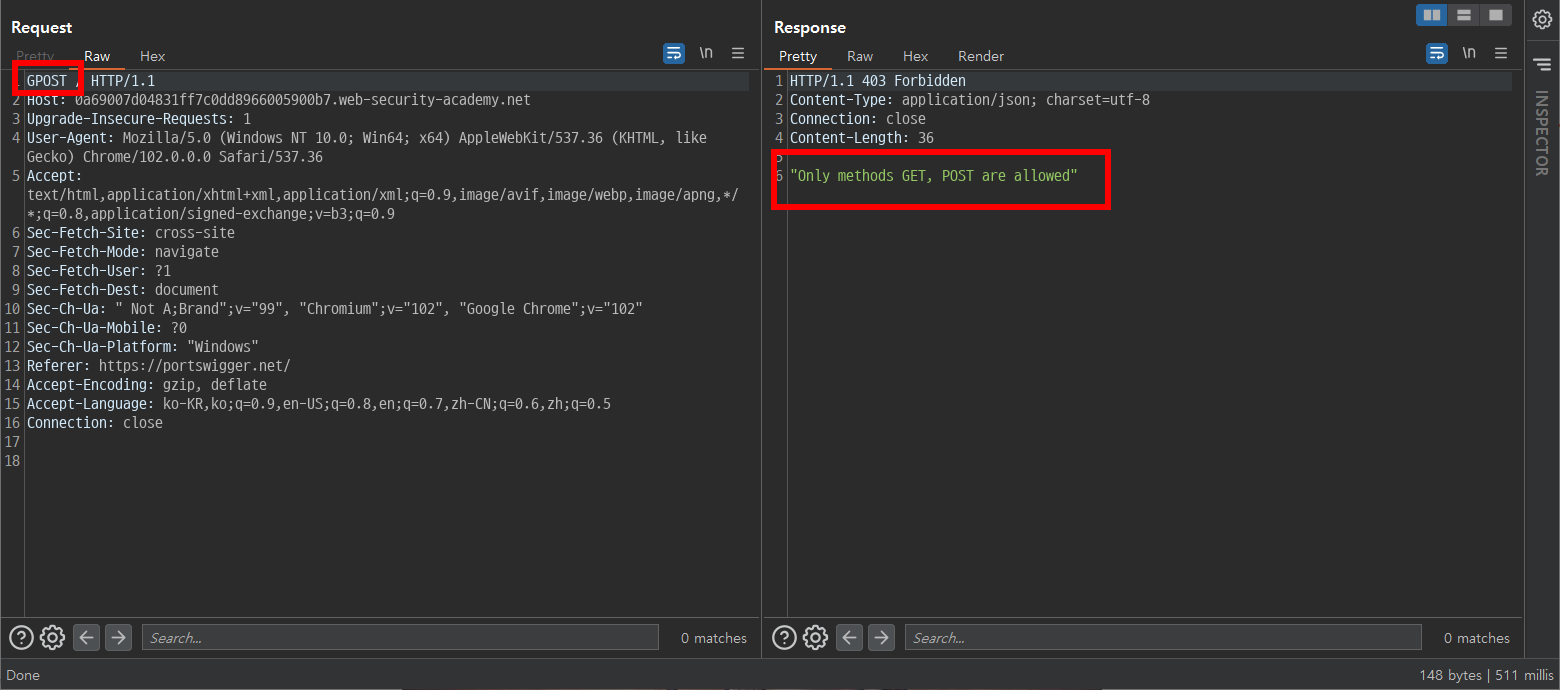
Task: Go to previous Response search match
Action: click(x=849, y=637)
